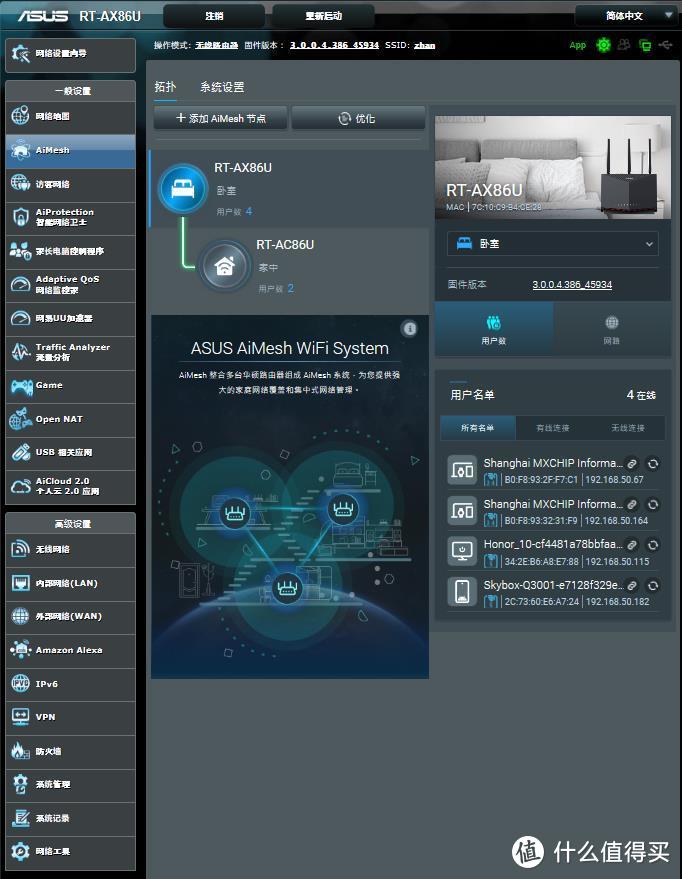
Task: Click link icon for Honor_10 client
Action: (x=632, y=545)
